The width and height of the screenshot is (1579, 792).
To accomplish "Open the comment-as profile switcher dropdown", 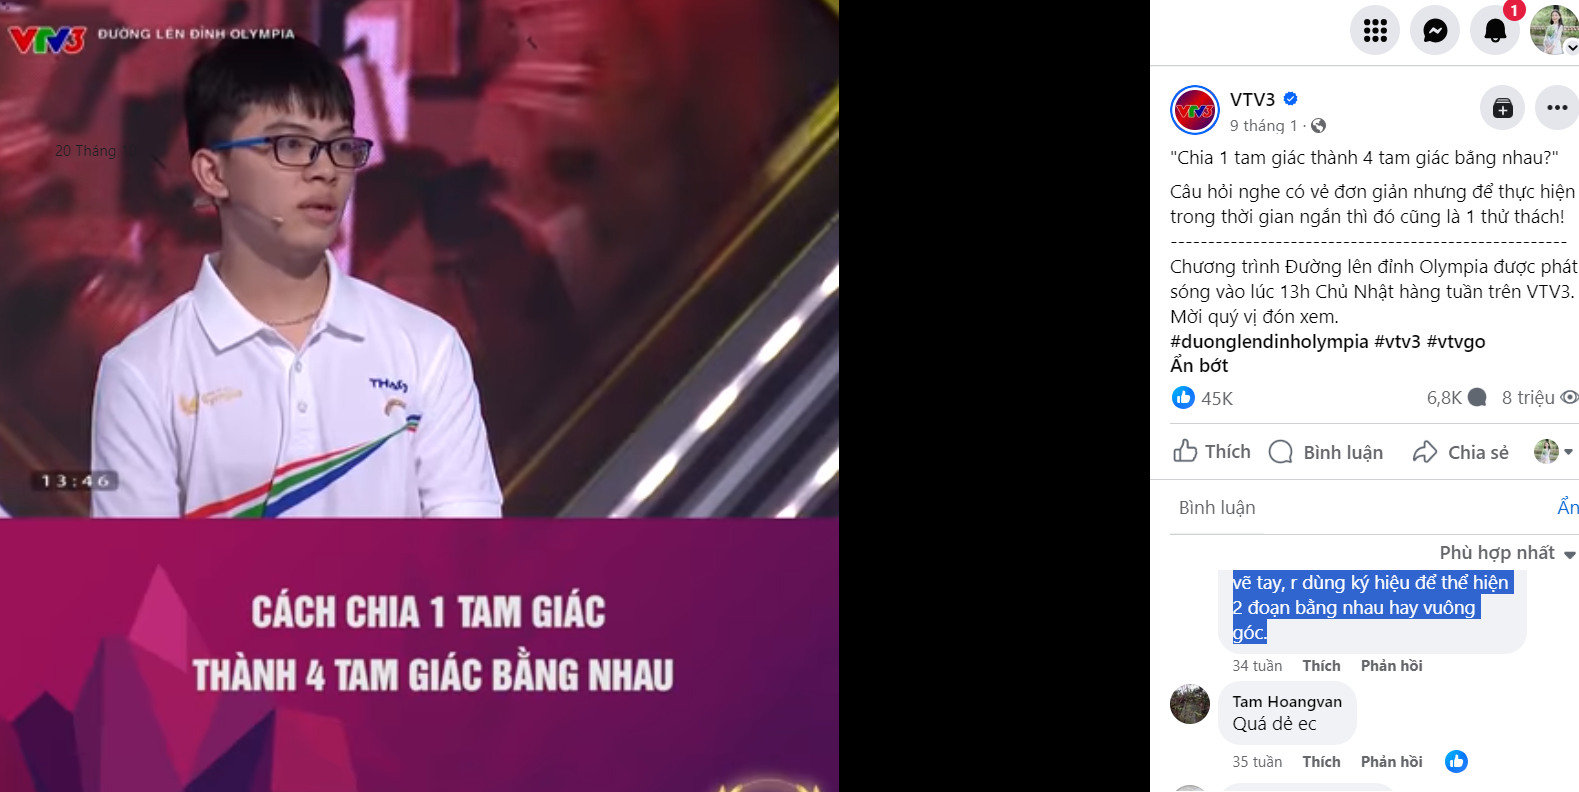I will 1554,452.
